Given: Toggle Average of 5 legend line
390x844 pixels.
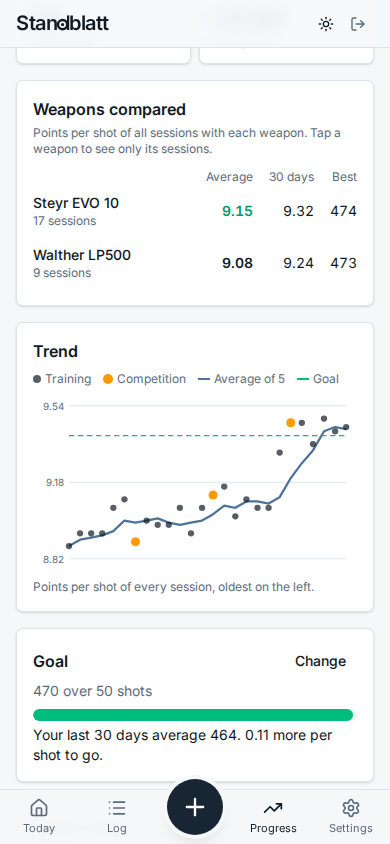Looking at the screenshot, I should [x=242, y=379].
